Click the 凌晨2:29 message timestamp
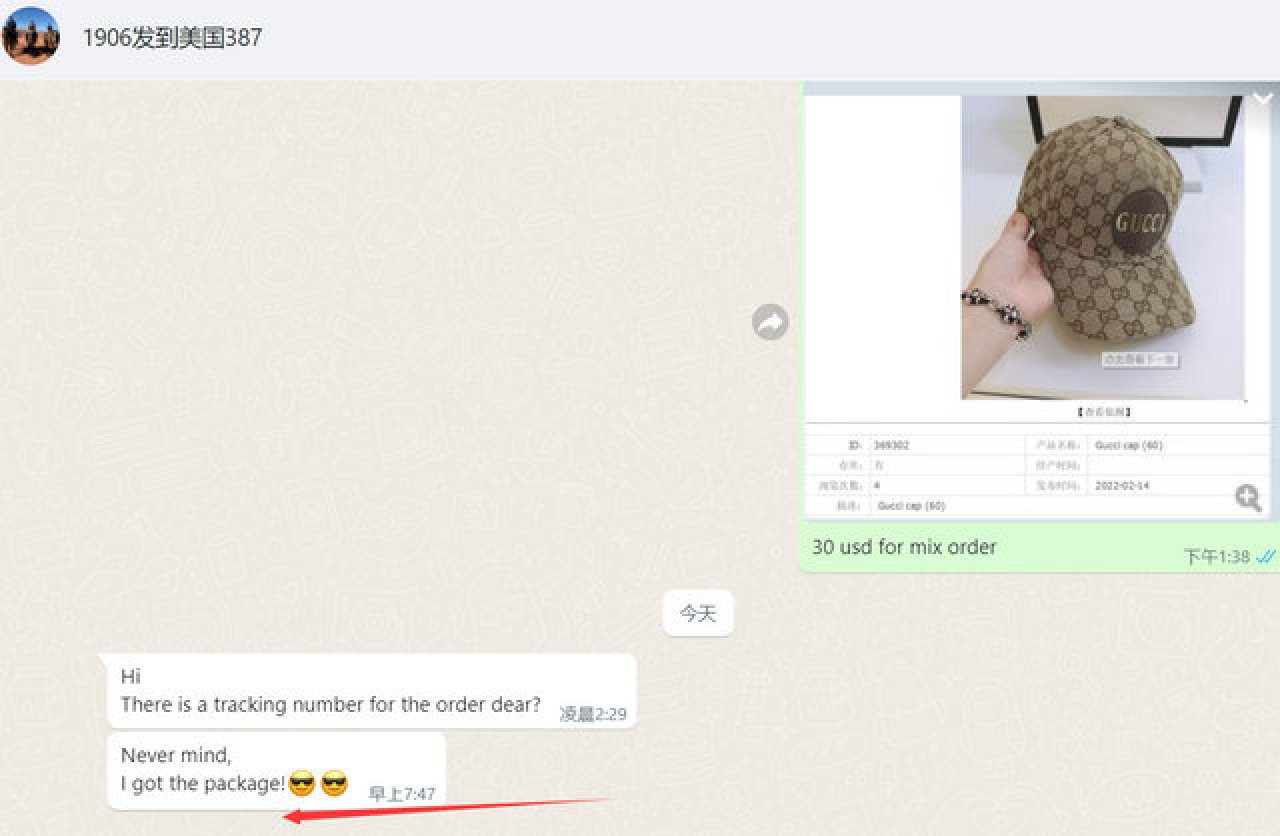The height and width of the screenshot is (836, 1280). [593, 714]
